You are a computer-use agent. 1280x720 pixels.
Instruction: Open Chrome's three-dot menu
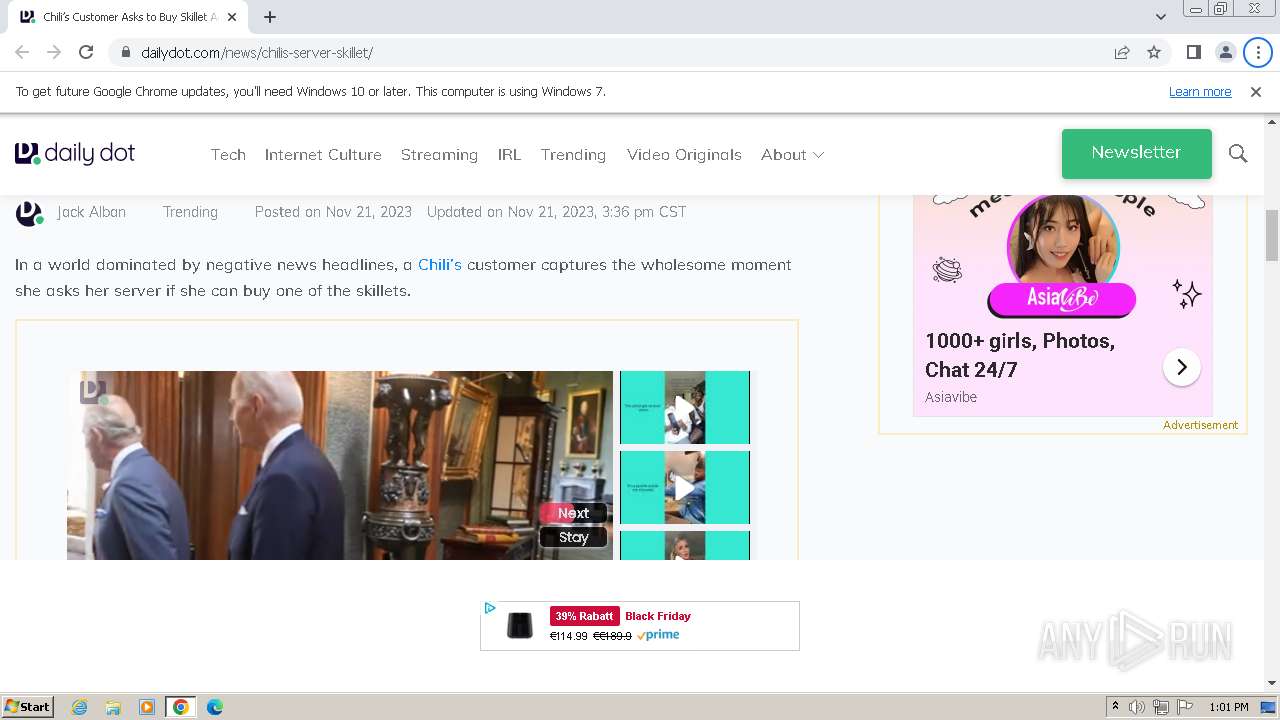(1258, 52)
